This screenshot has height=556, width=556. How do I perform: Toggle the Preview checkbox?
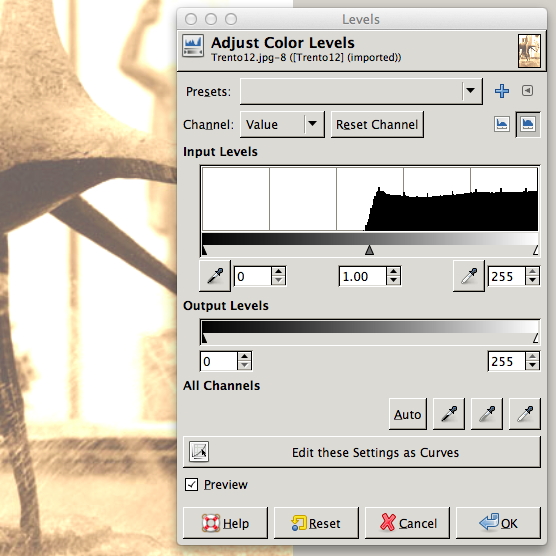pyautogui.click(x=191, y=484)
